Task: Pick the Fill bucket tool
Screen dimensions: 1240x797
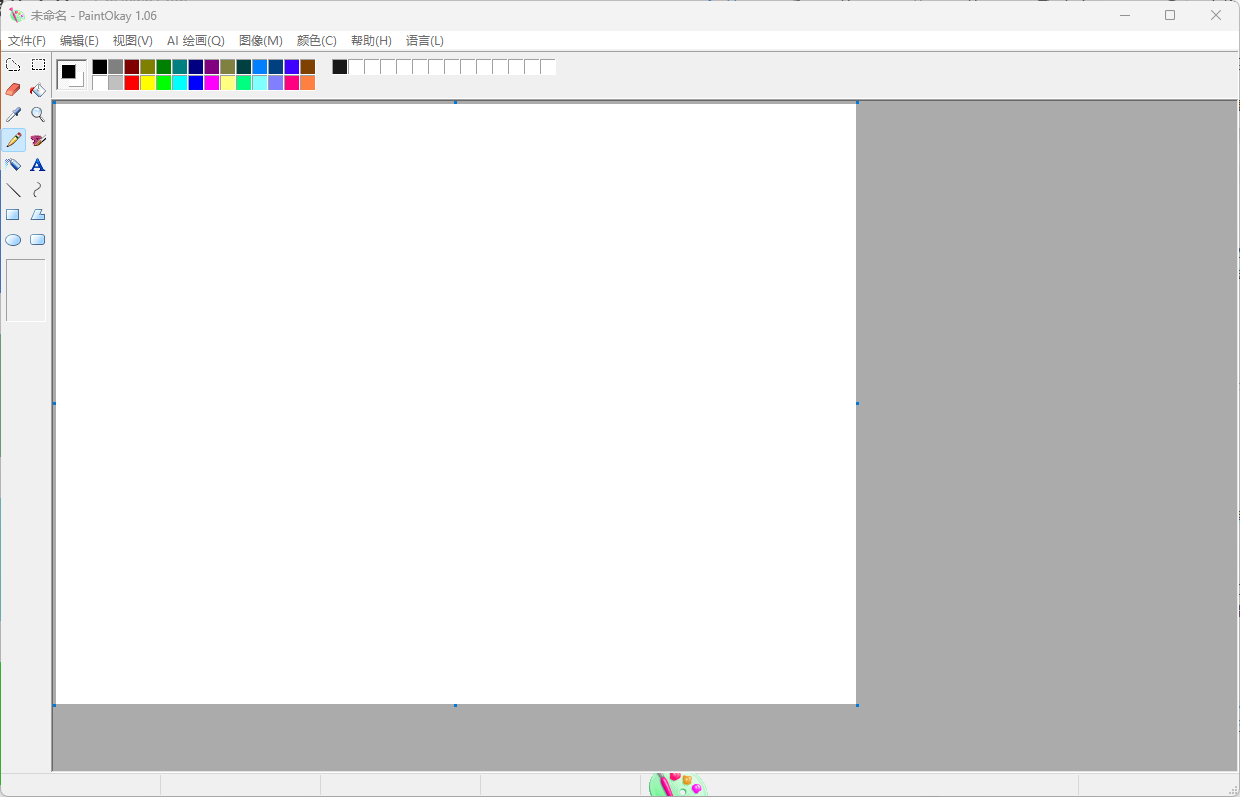Action: (38, 90)
